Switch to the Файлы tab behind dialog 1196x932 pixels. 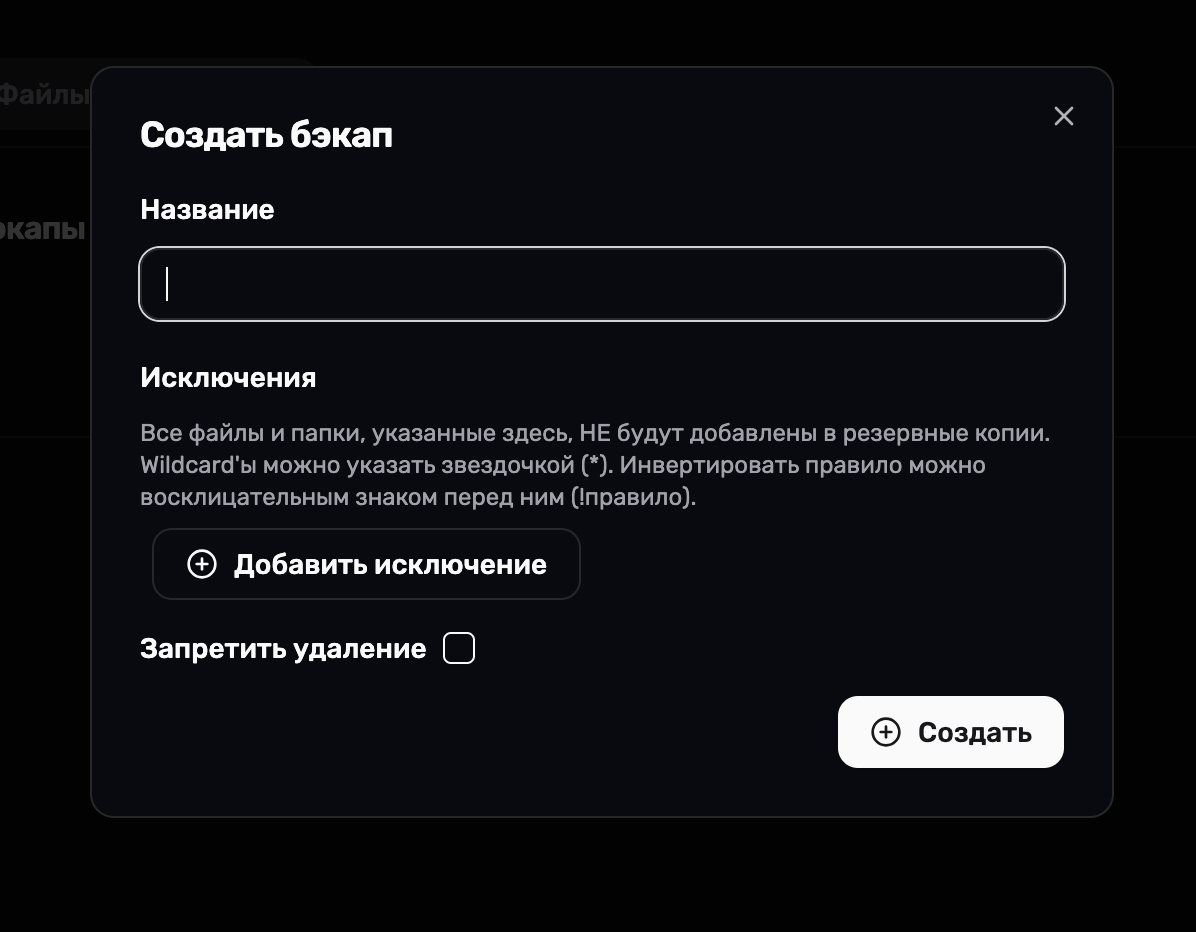click(x=44, y=95)
